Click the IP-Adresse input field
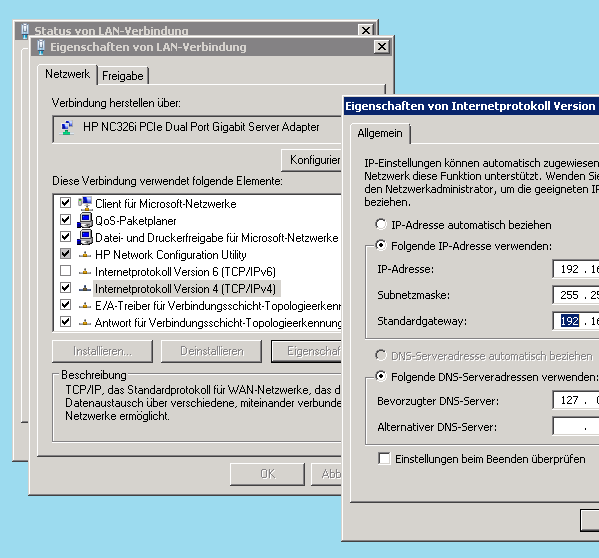599x558 pixels. (x=576, y=269)
